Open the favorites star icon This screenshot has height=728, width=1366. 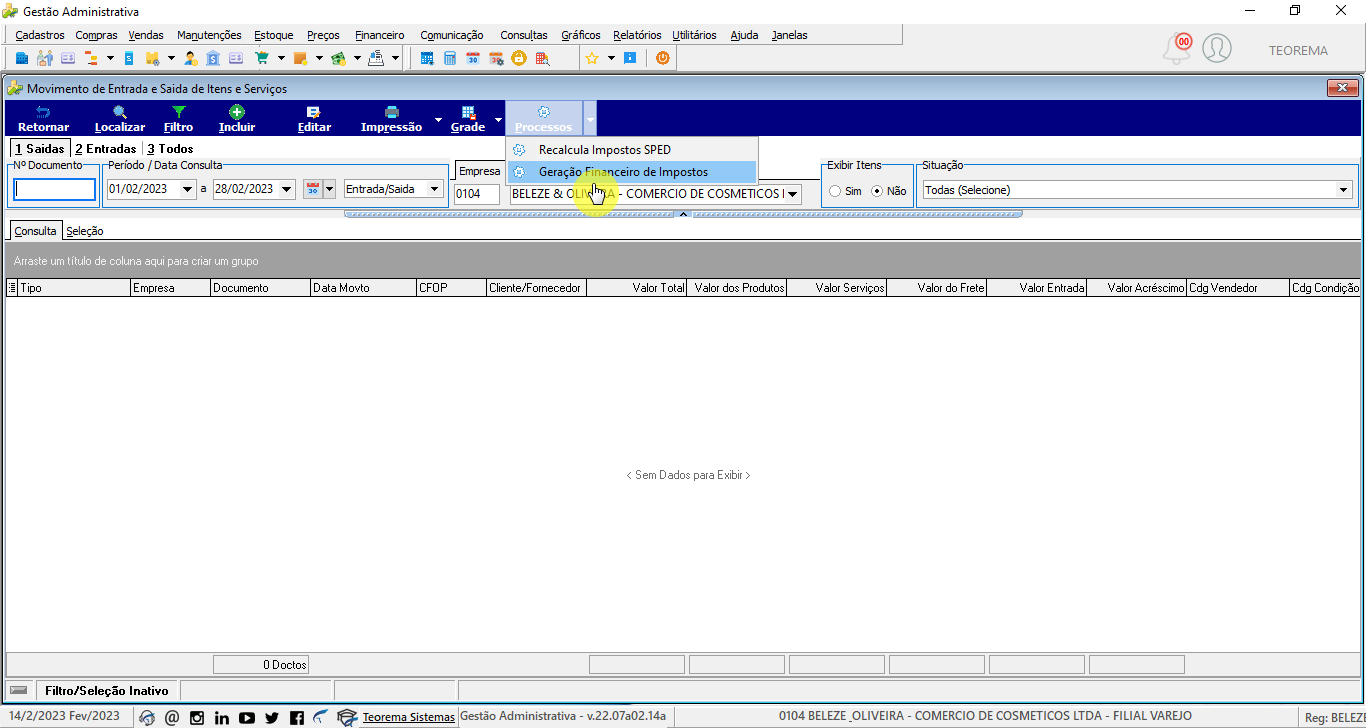(592, 58)
